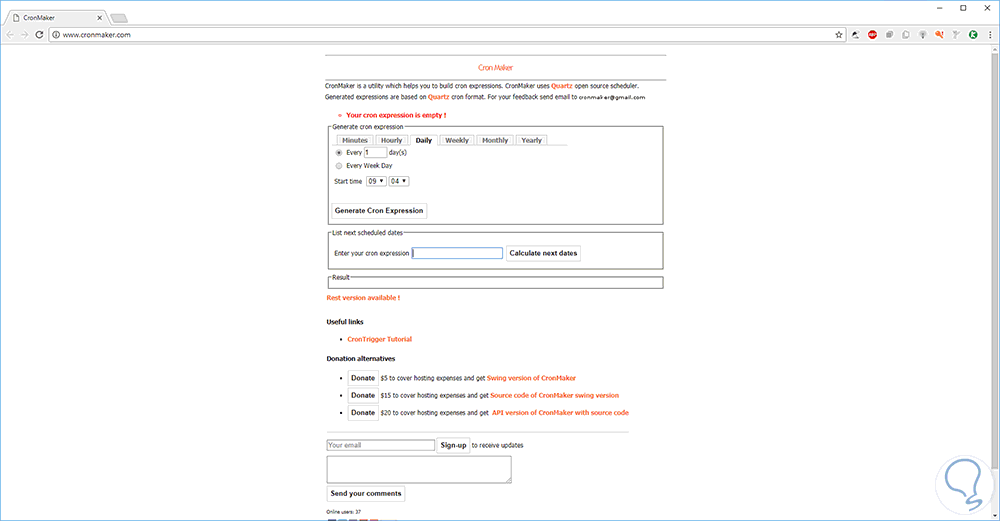Image resolution: width=1000 pixels, height=521 pixels.
Task: Click the gray Y-shaped extension icon
Action: pyautogui.click(x=956, y=35)
